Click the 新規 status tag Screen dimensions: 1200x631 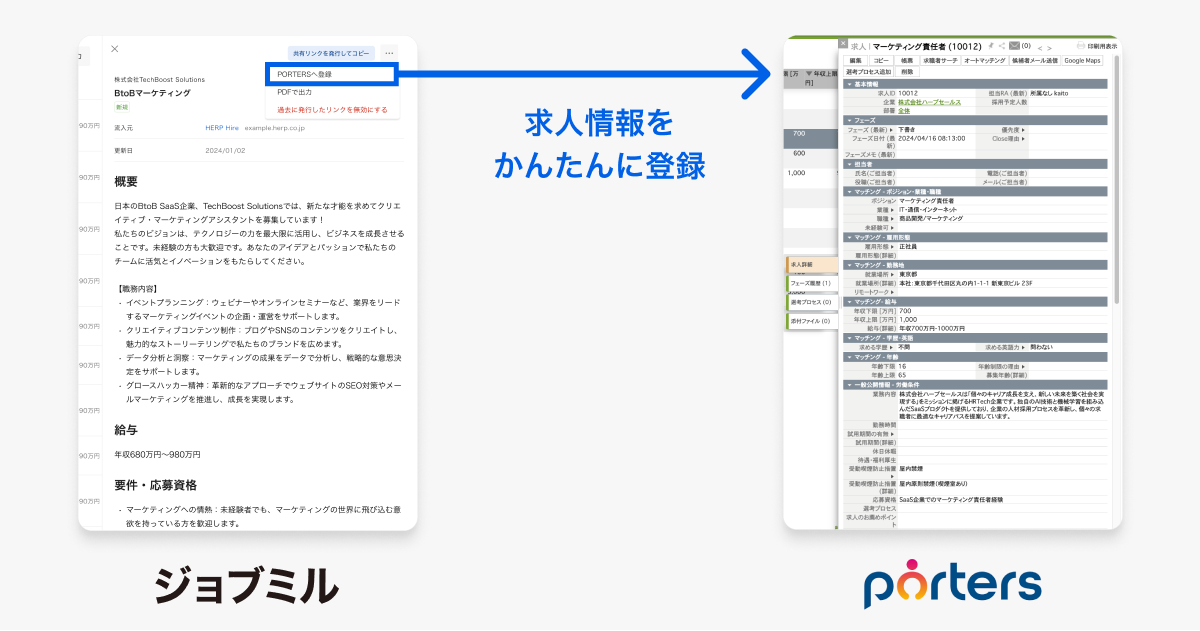tap(122, 107)
